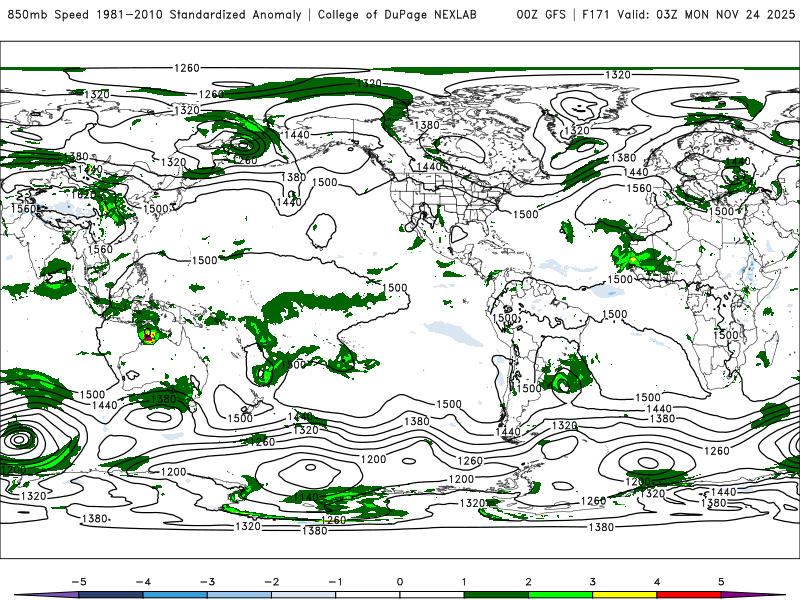Screen dimensions: 800x600
Task: Click the yellow 3 to 4 colorbar segment
Action: tap(624, 595)
